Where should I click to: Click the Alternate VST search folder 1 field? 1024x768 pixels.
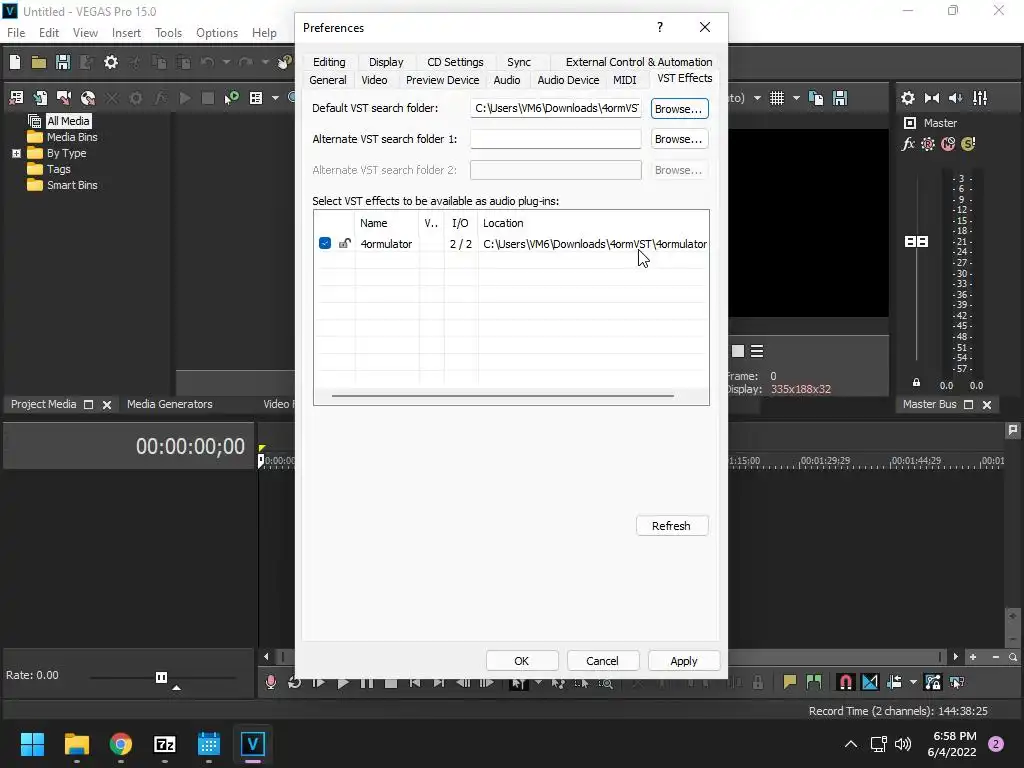(556, 139)
